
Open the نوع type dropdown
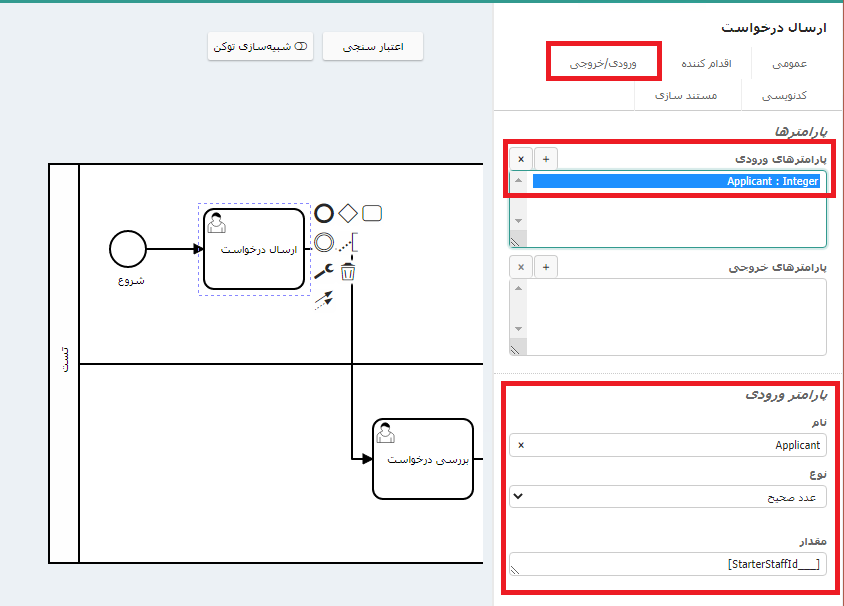667,496
